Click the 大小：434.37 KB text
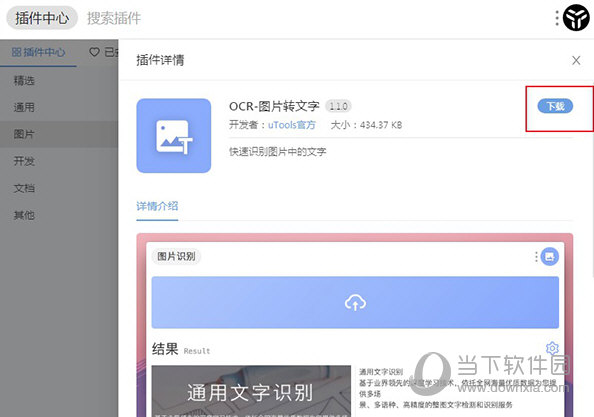 (x=366, y=125)
